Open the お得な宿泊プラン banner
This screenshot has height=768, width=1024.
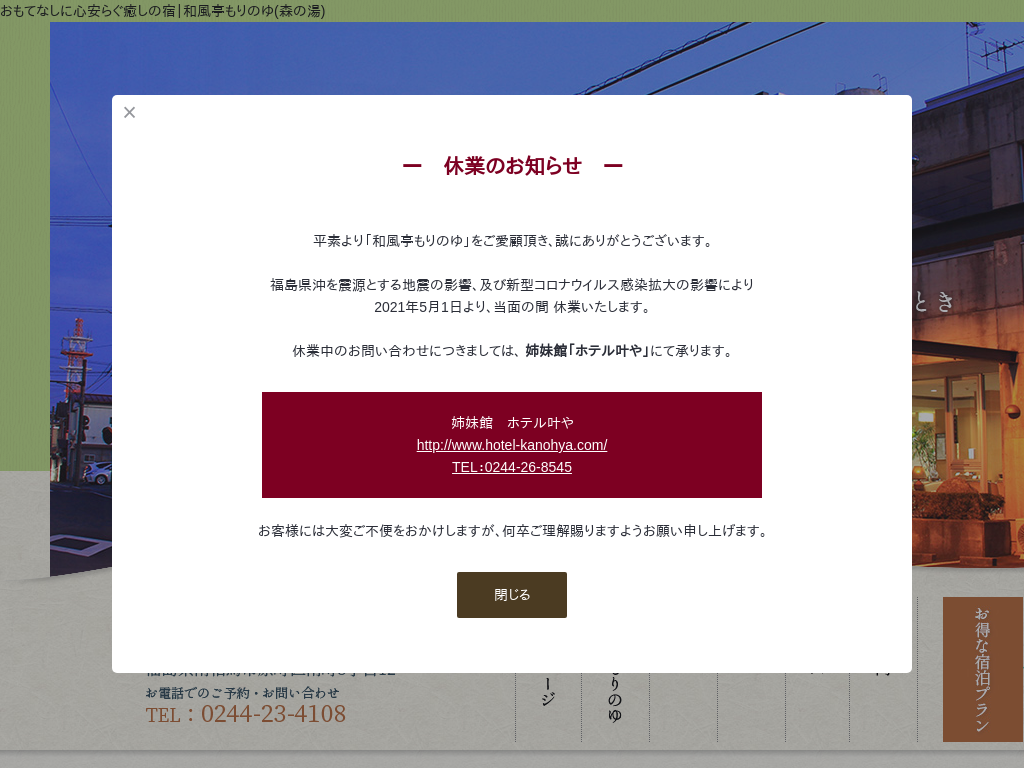983,669
